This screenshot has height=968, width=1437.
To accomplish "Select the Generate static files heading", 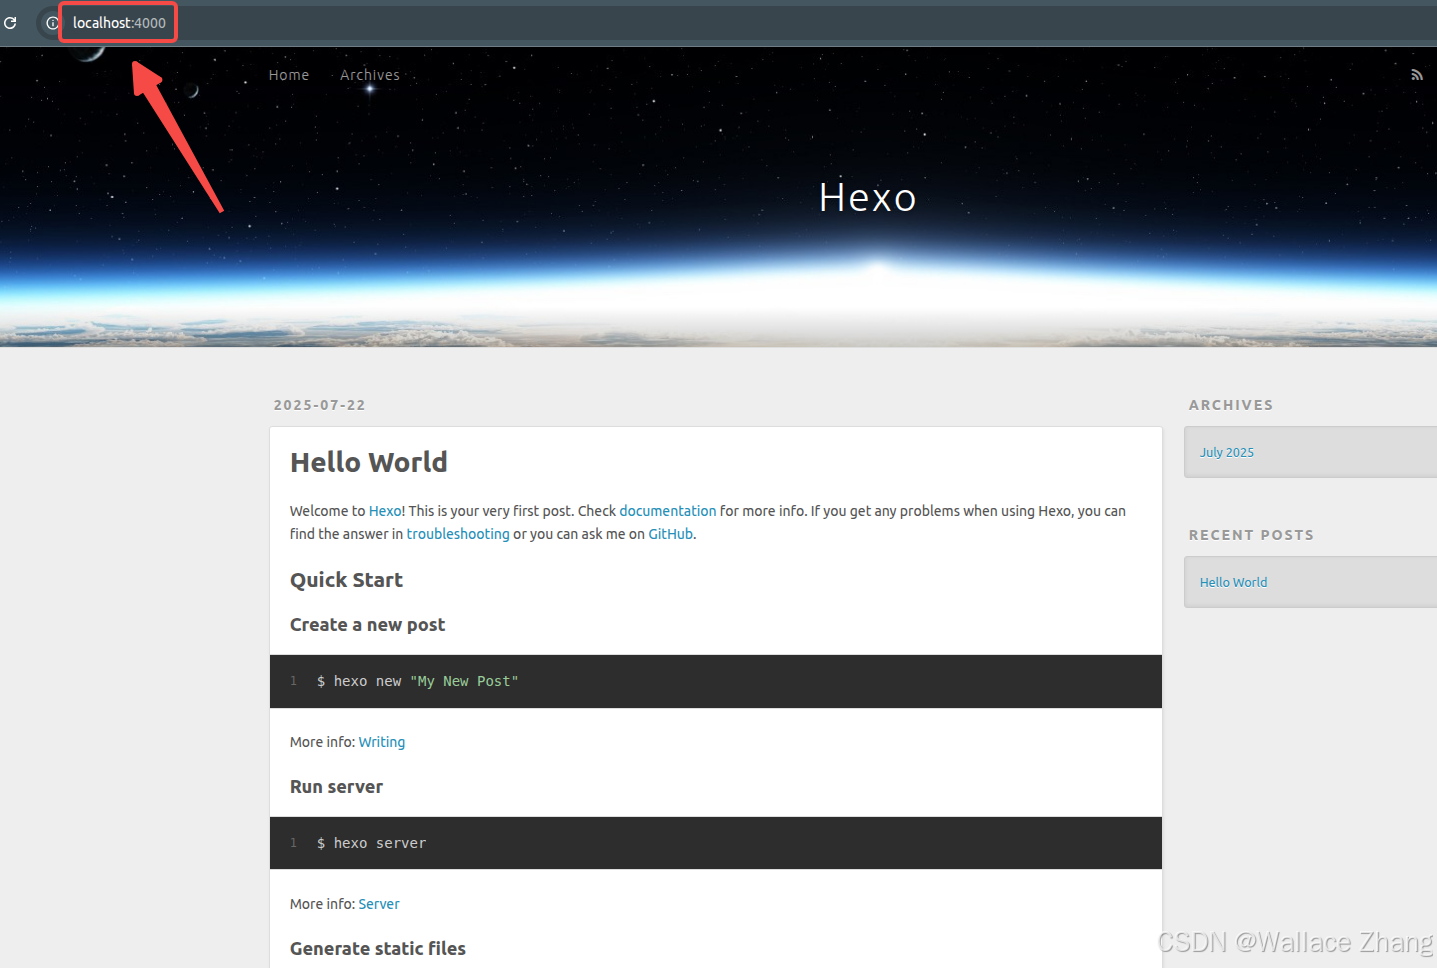I will coord(378,949).
